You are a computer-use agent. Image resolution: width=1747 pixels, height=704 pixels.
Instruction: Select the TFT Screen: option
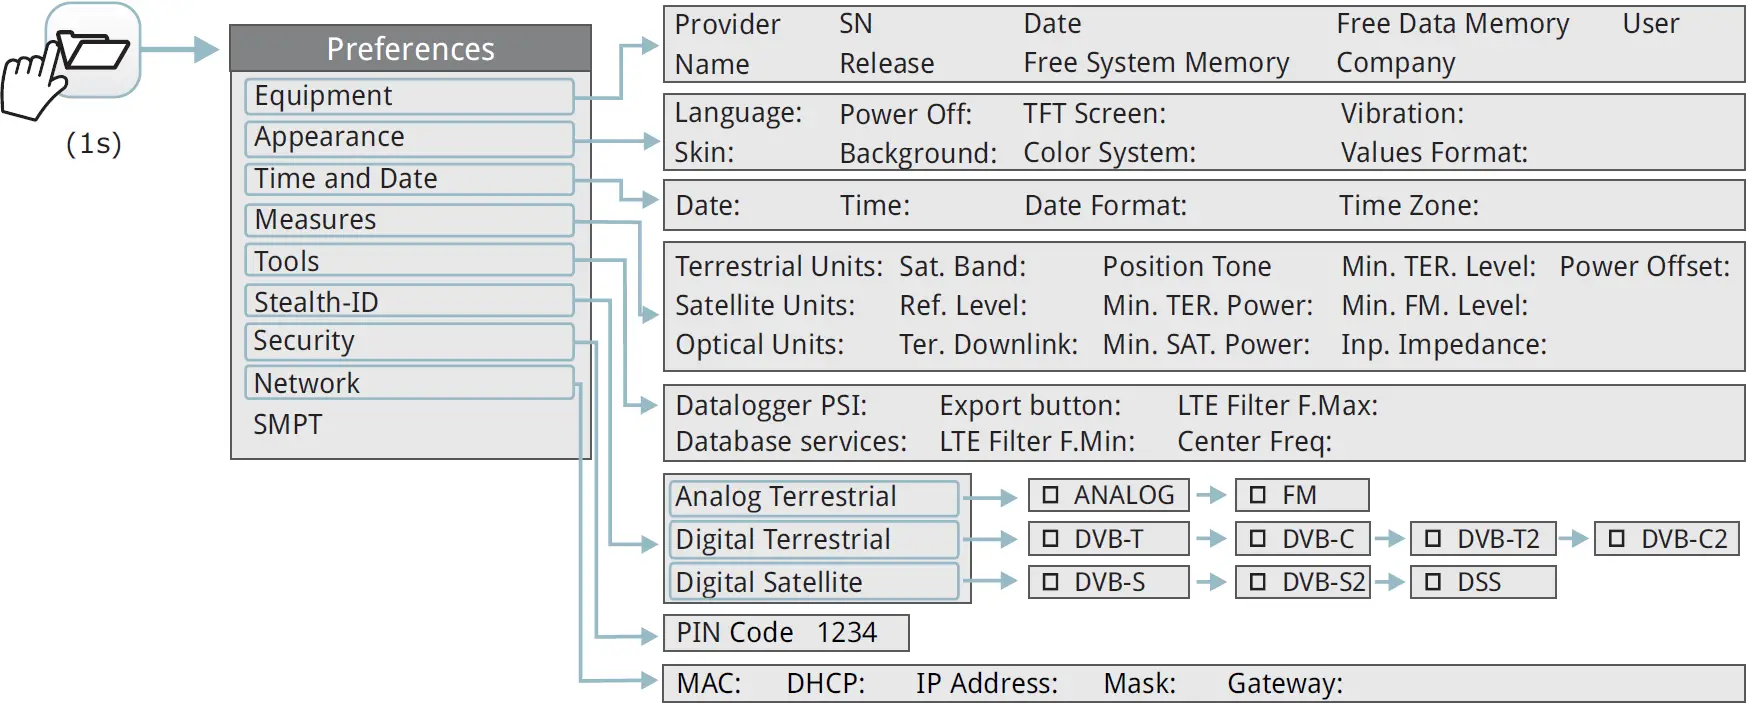(x=1095, y=114)
